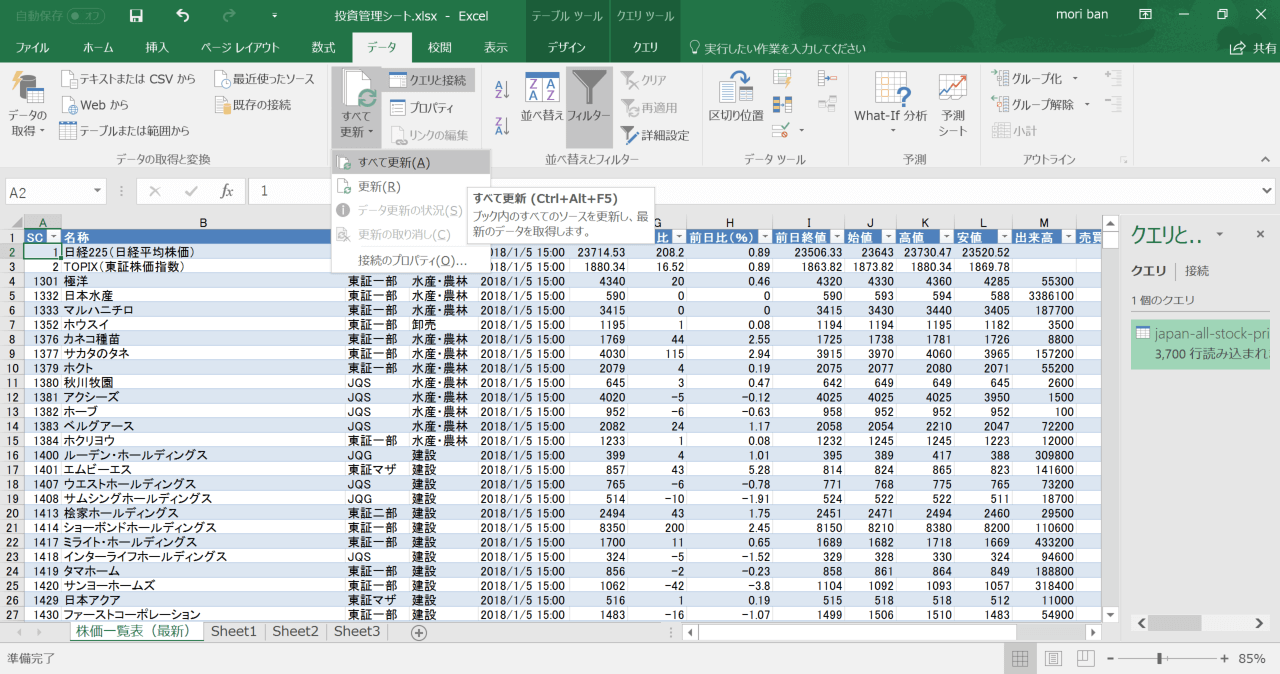Click the Save icon in title bar
1280x674 pixels.
coord(136,16)
